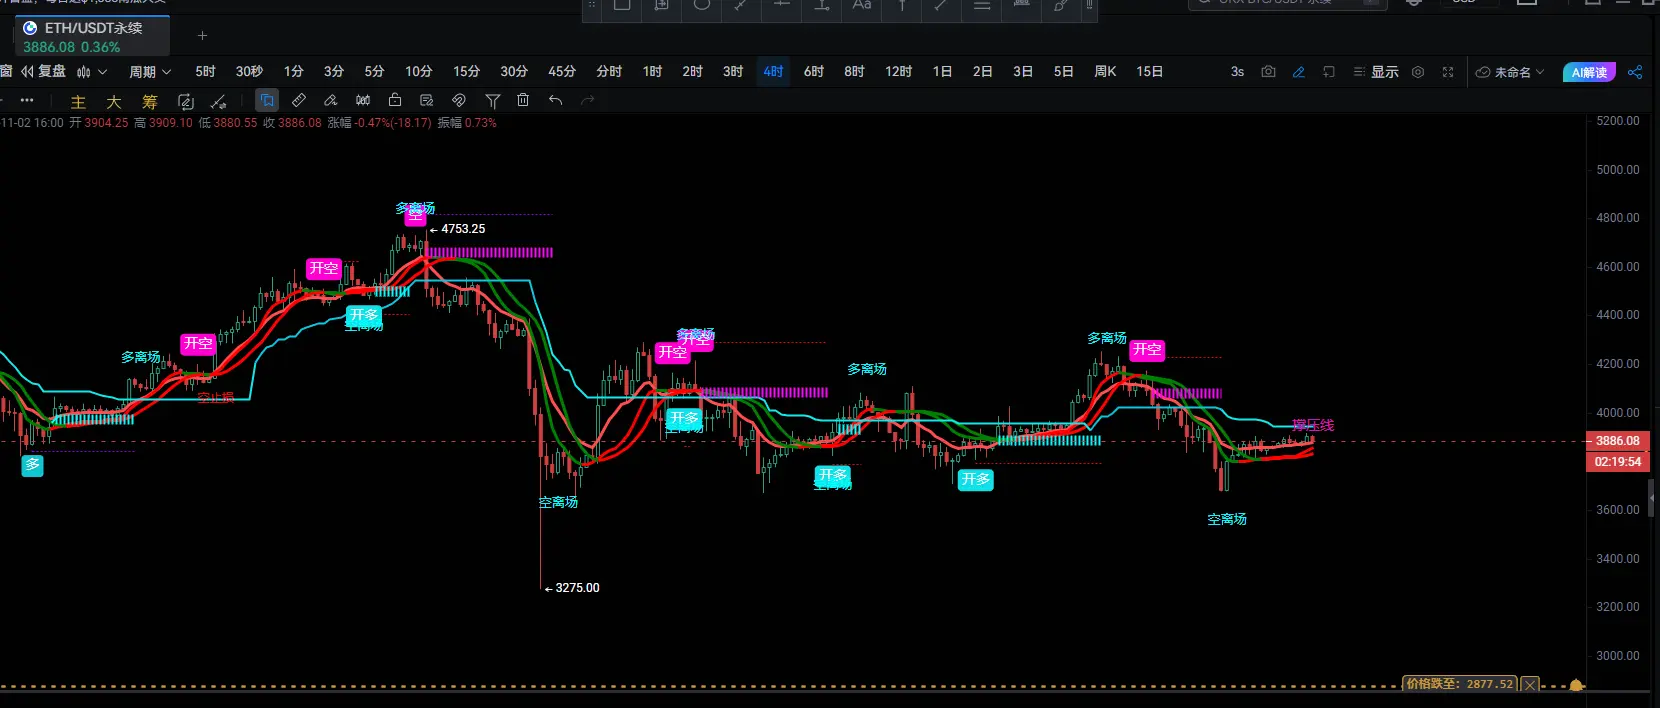Click the scrollbar on the right chart edge

pos(1651,497)
